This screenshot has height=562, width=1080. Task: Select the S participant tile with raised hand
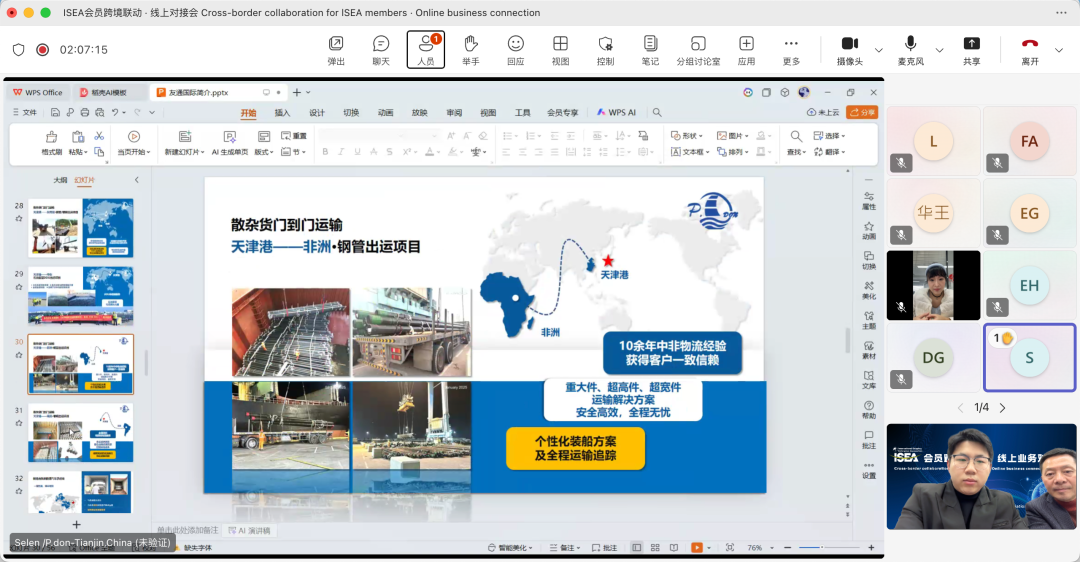pyautogui.click(x=1029, y=357)
